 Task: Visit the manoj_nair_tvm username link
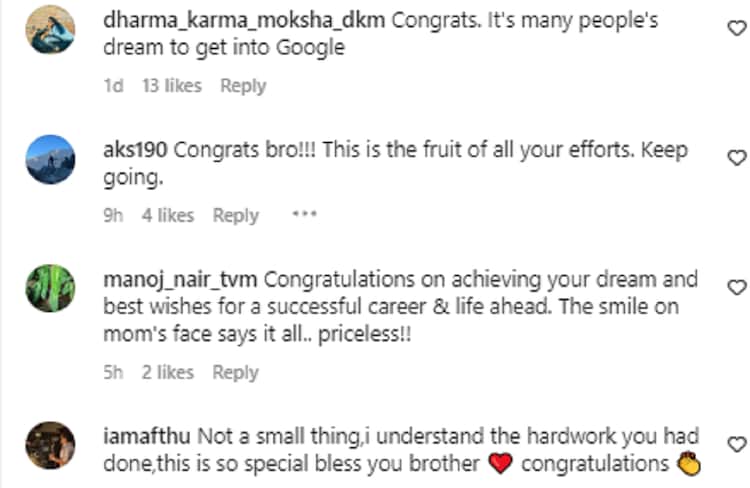pyautogui.click(x=181, y=279)
